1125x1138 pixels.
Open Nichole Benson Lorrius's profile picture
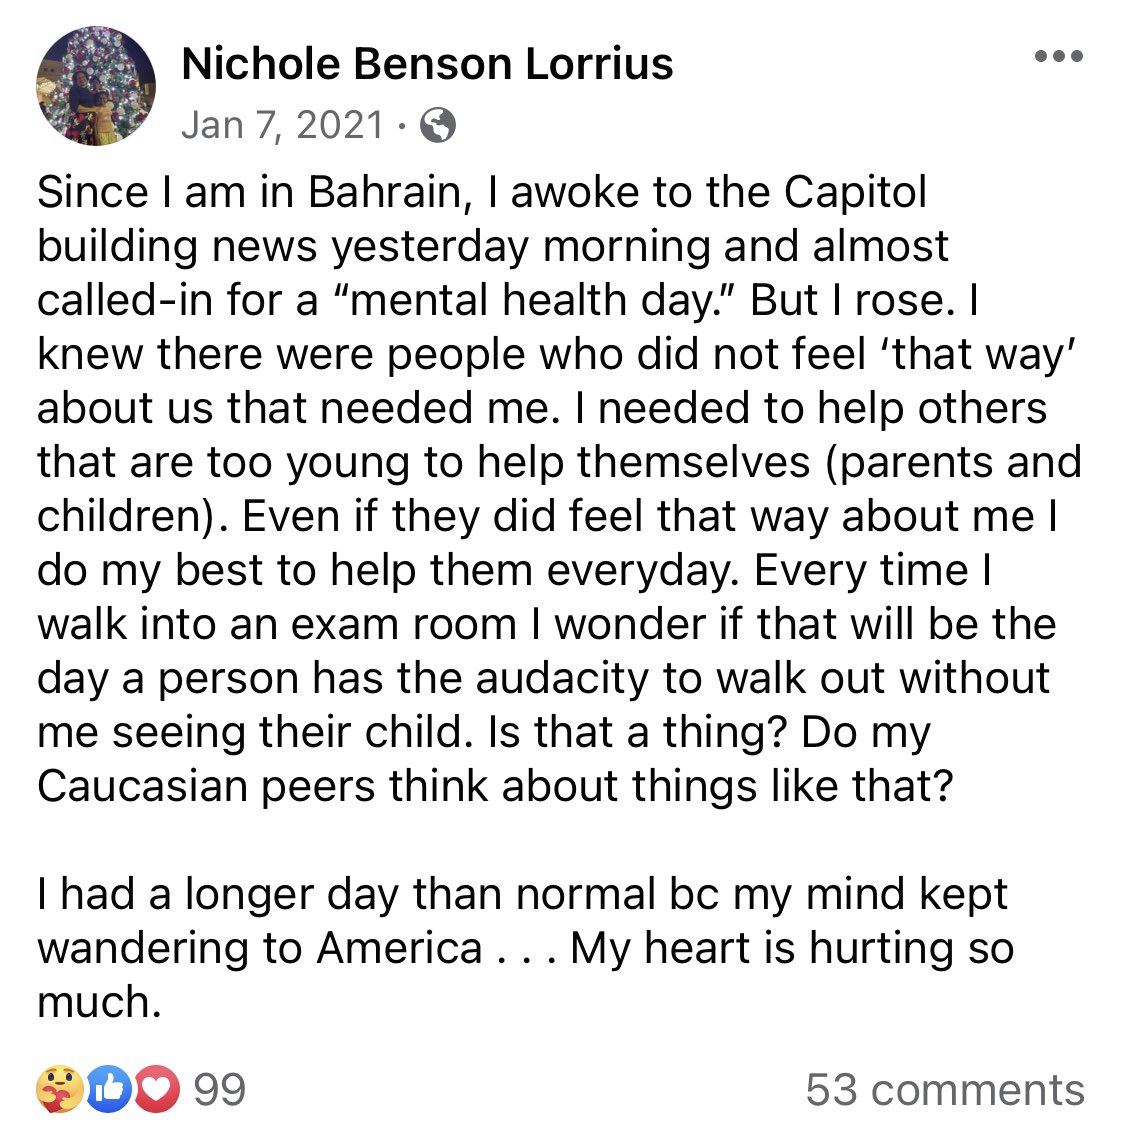(x=96, y=85)
